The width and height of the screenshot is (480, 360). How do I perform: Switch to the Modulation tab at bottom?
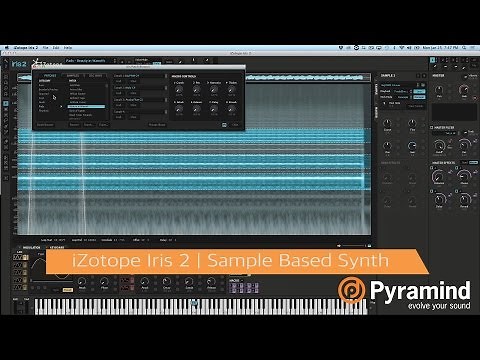(31, 247)
